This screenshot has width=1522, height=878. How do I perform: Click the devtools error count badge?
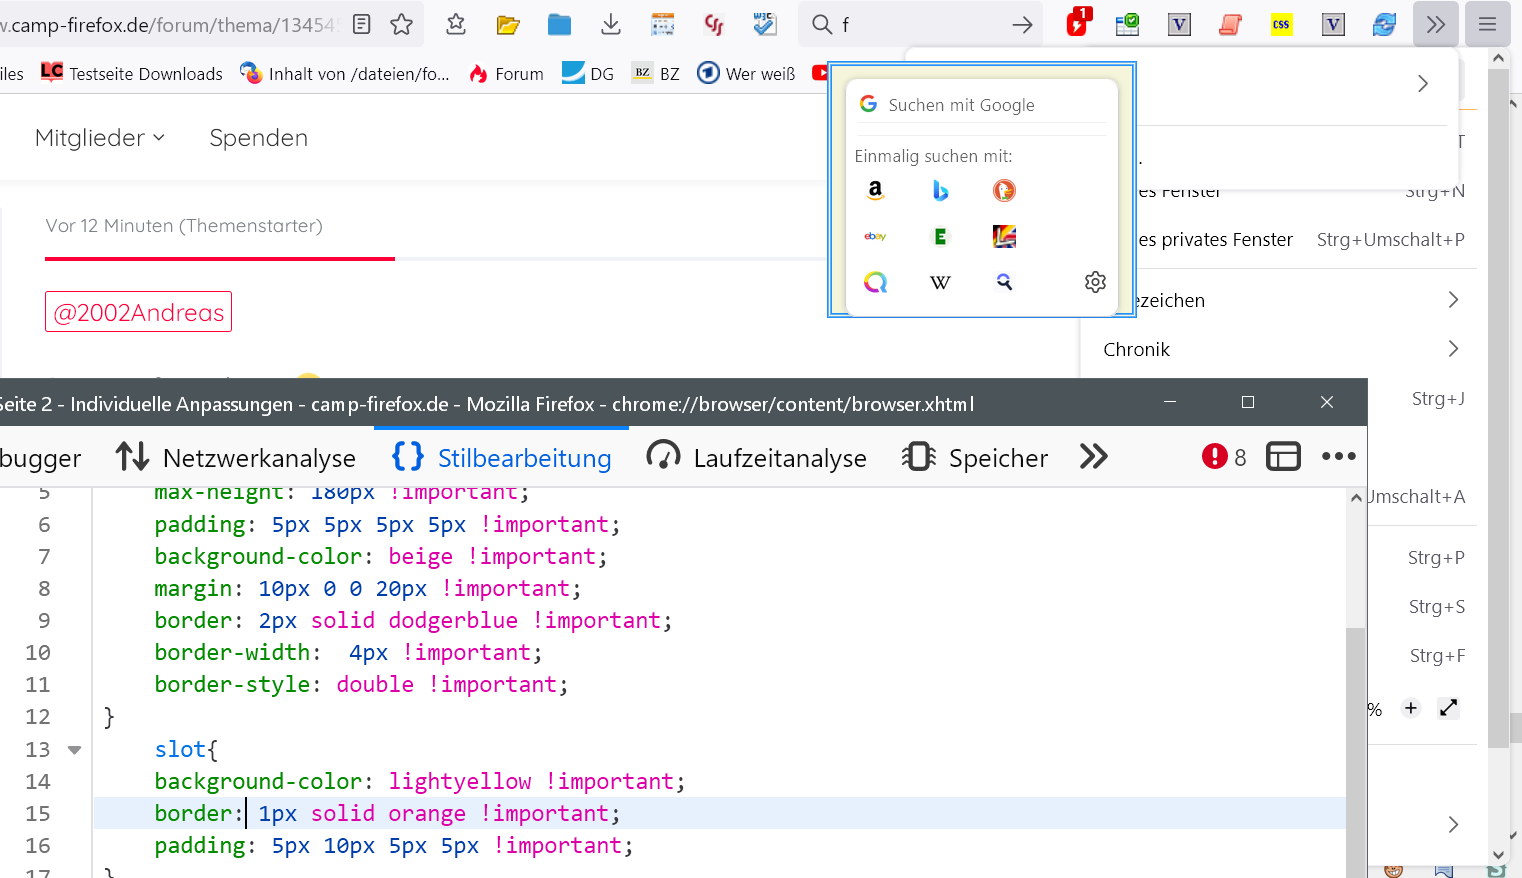click(x=1224, y=457)
